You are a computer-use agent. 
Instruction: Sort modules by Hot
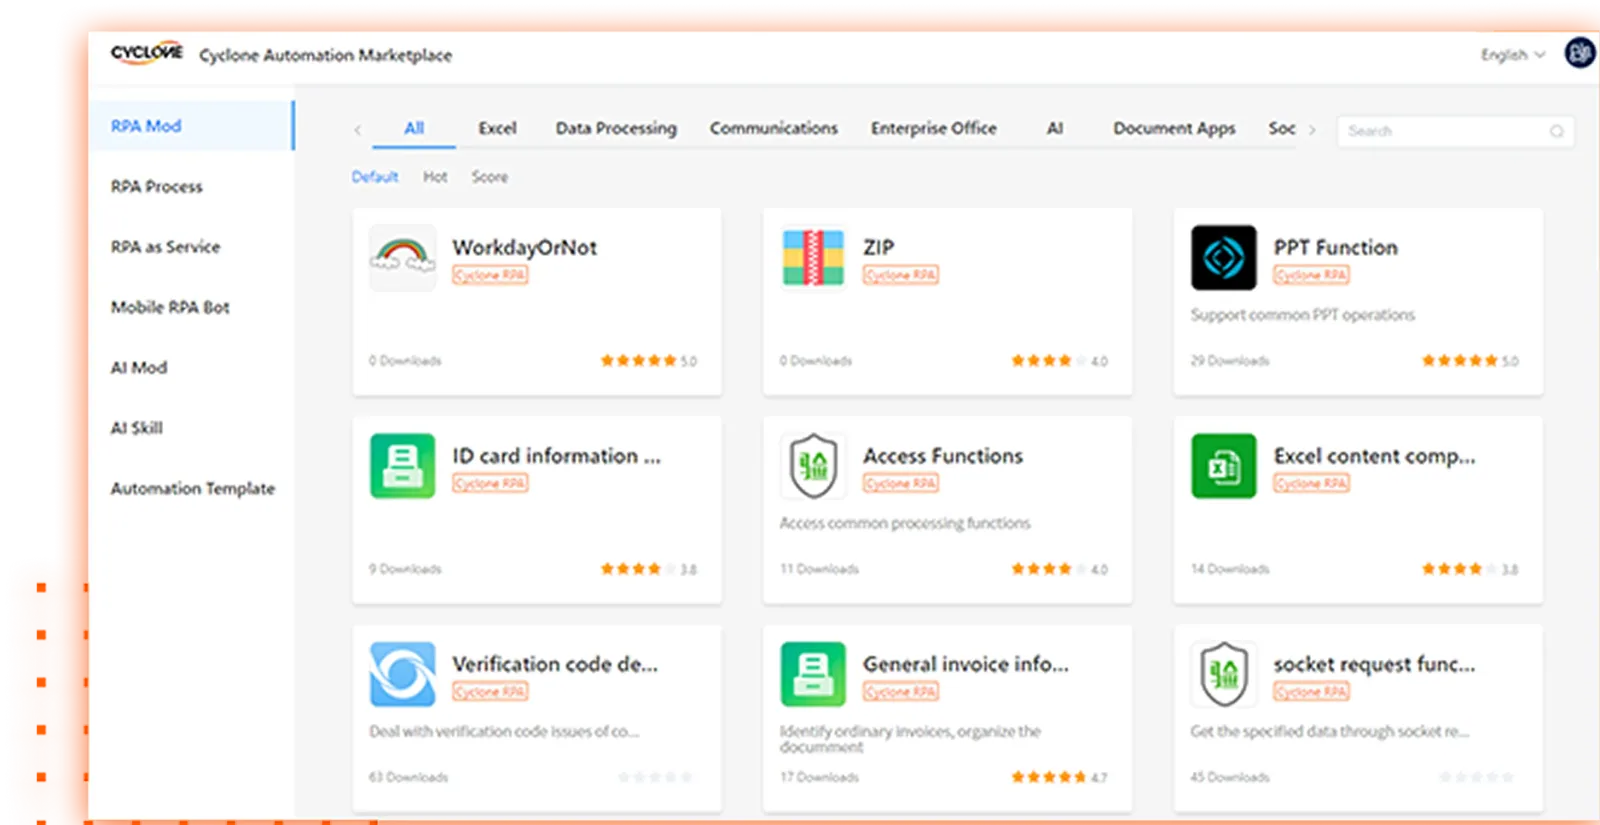click(435, 177)
